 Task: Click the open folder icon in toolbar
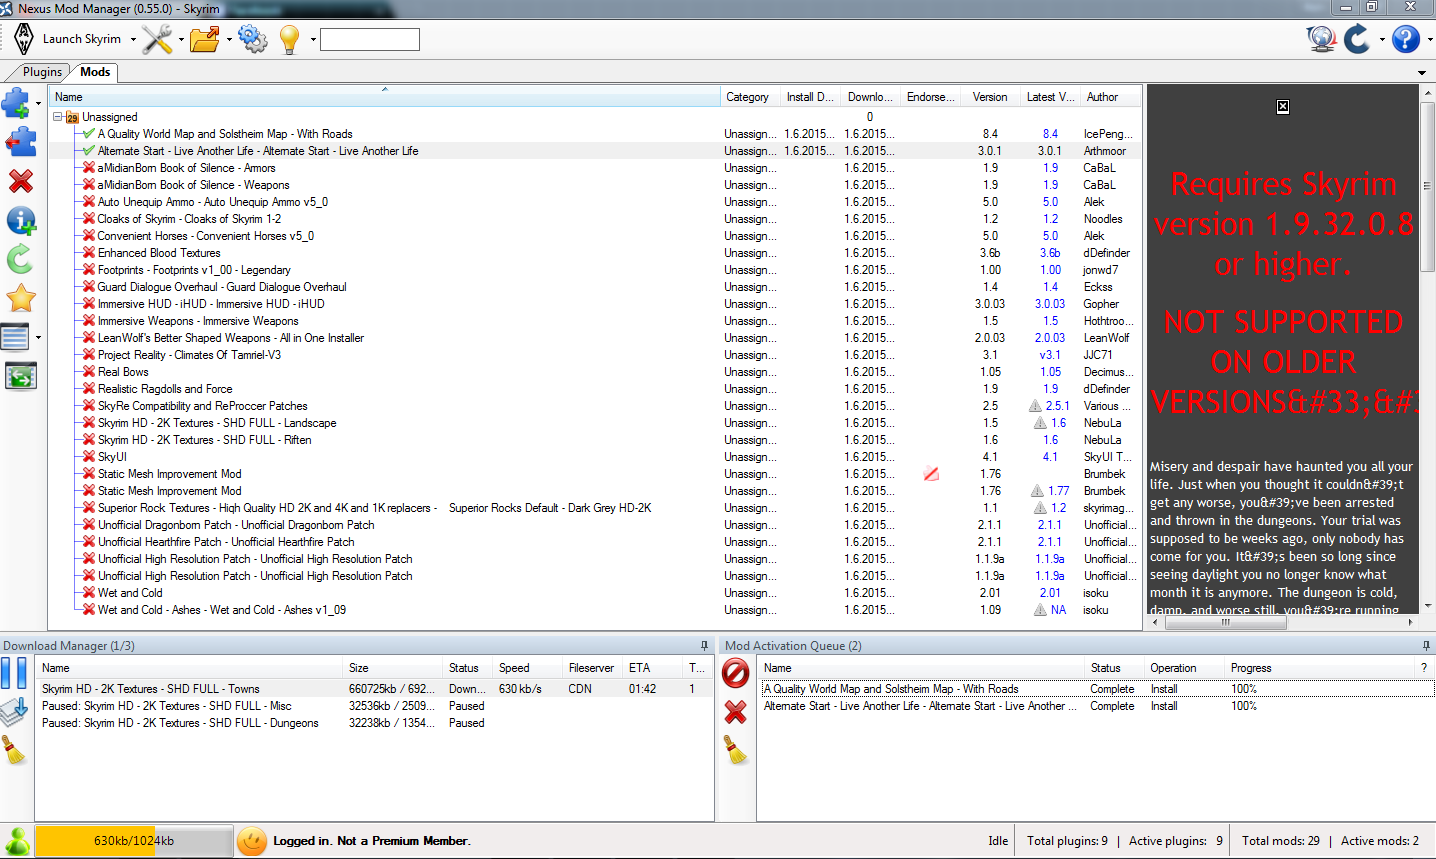[204, 39]
